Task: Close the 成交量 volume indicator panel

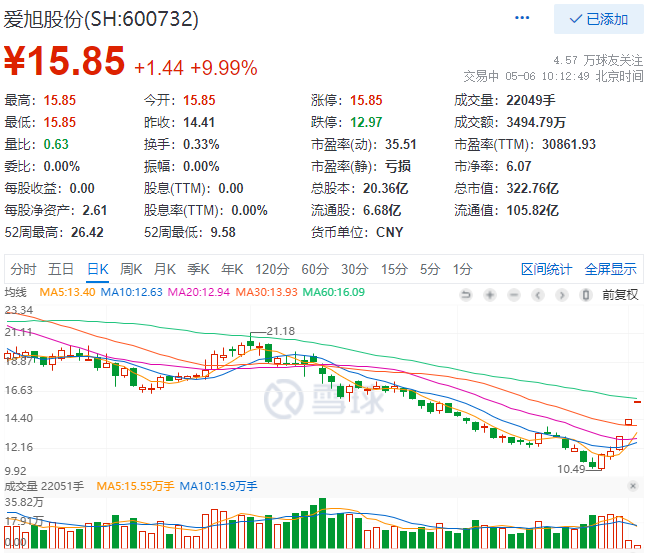Action: pyautogui.click(x=632, y=485)
